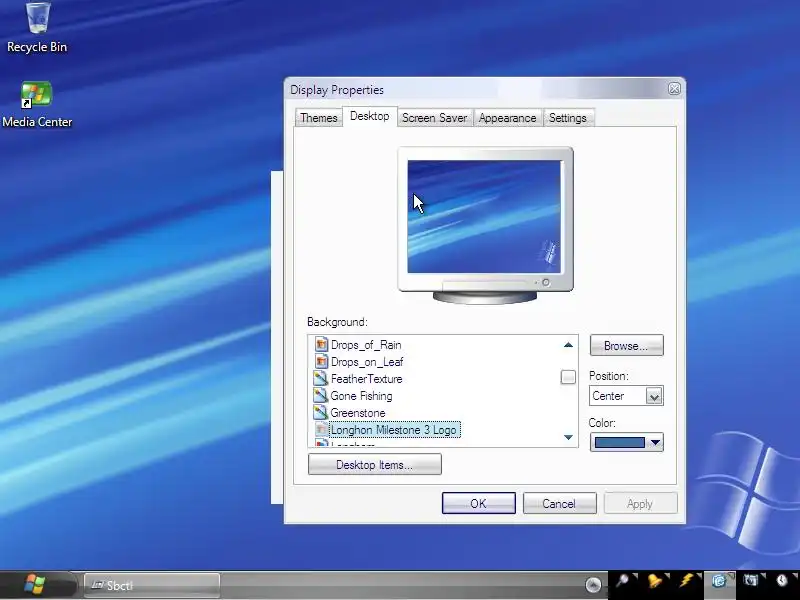800x600 pixels.
Task: Click the Browse... button
Action: coord(627,345)
